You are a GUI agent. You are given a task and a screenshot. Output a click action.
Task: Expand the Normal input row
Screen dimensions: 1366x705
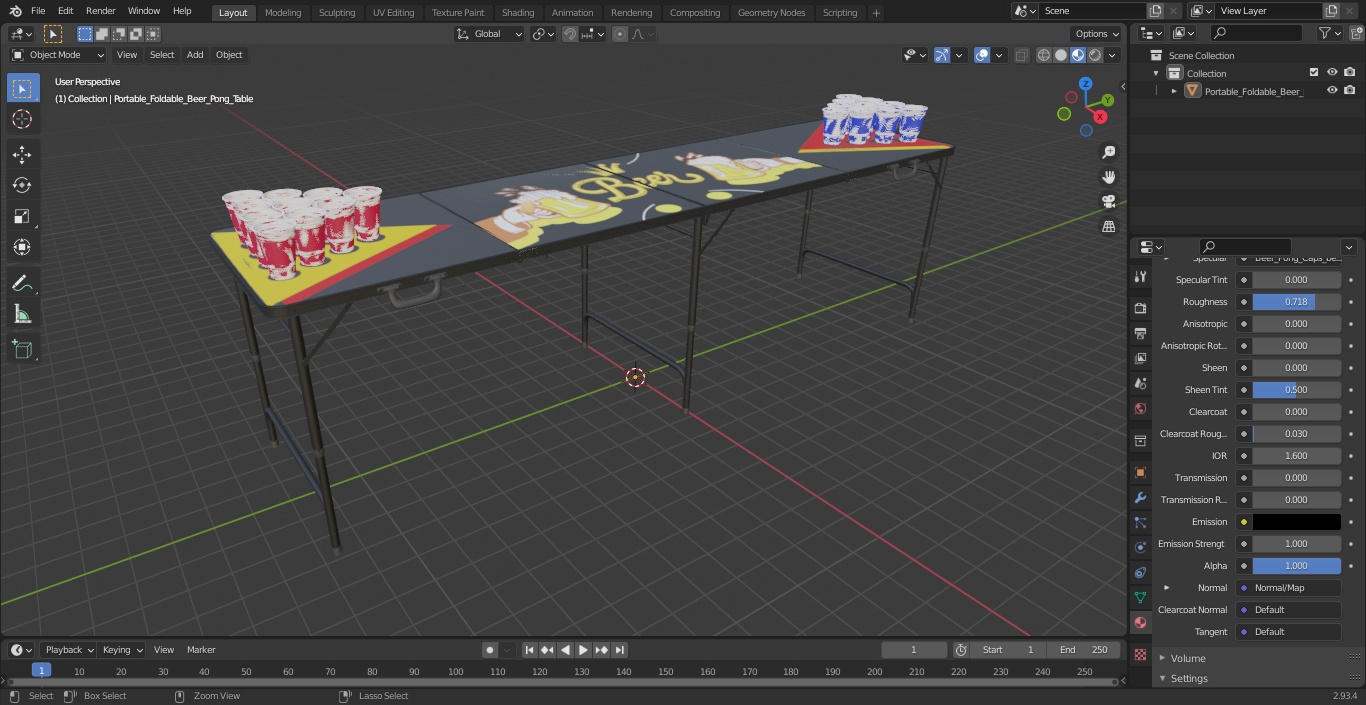pos(1166,588)
